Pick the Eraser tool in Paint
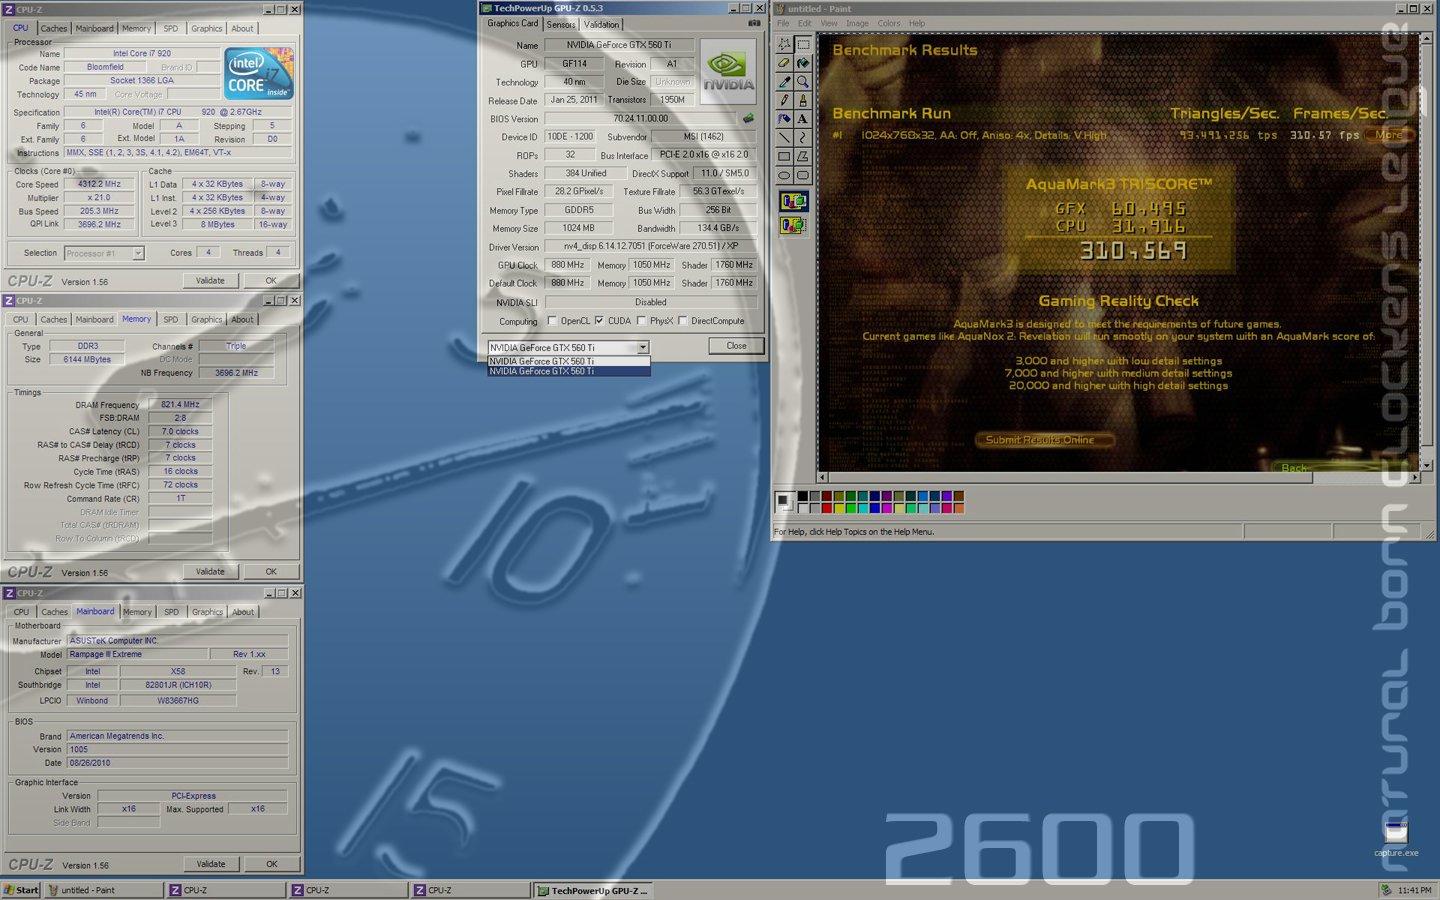 [x=784, y=63]
